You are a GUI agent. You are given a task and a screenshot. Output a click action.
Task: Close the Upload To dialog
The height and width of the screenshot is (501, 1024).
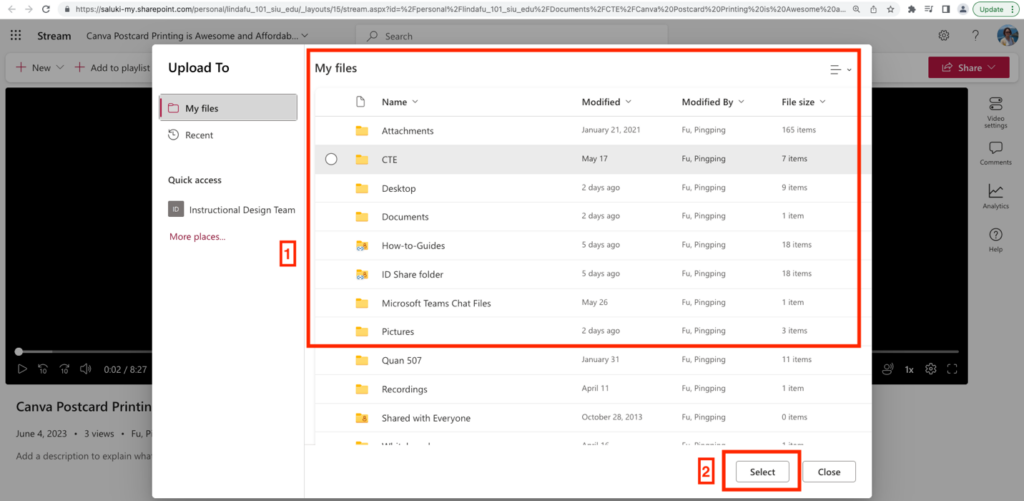tap(829, 472)
